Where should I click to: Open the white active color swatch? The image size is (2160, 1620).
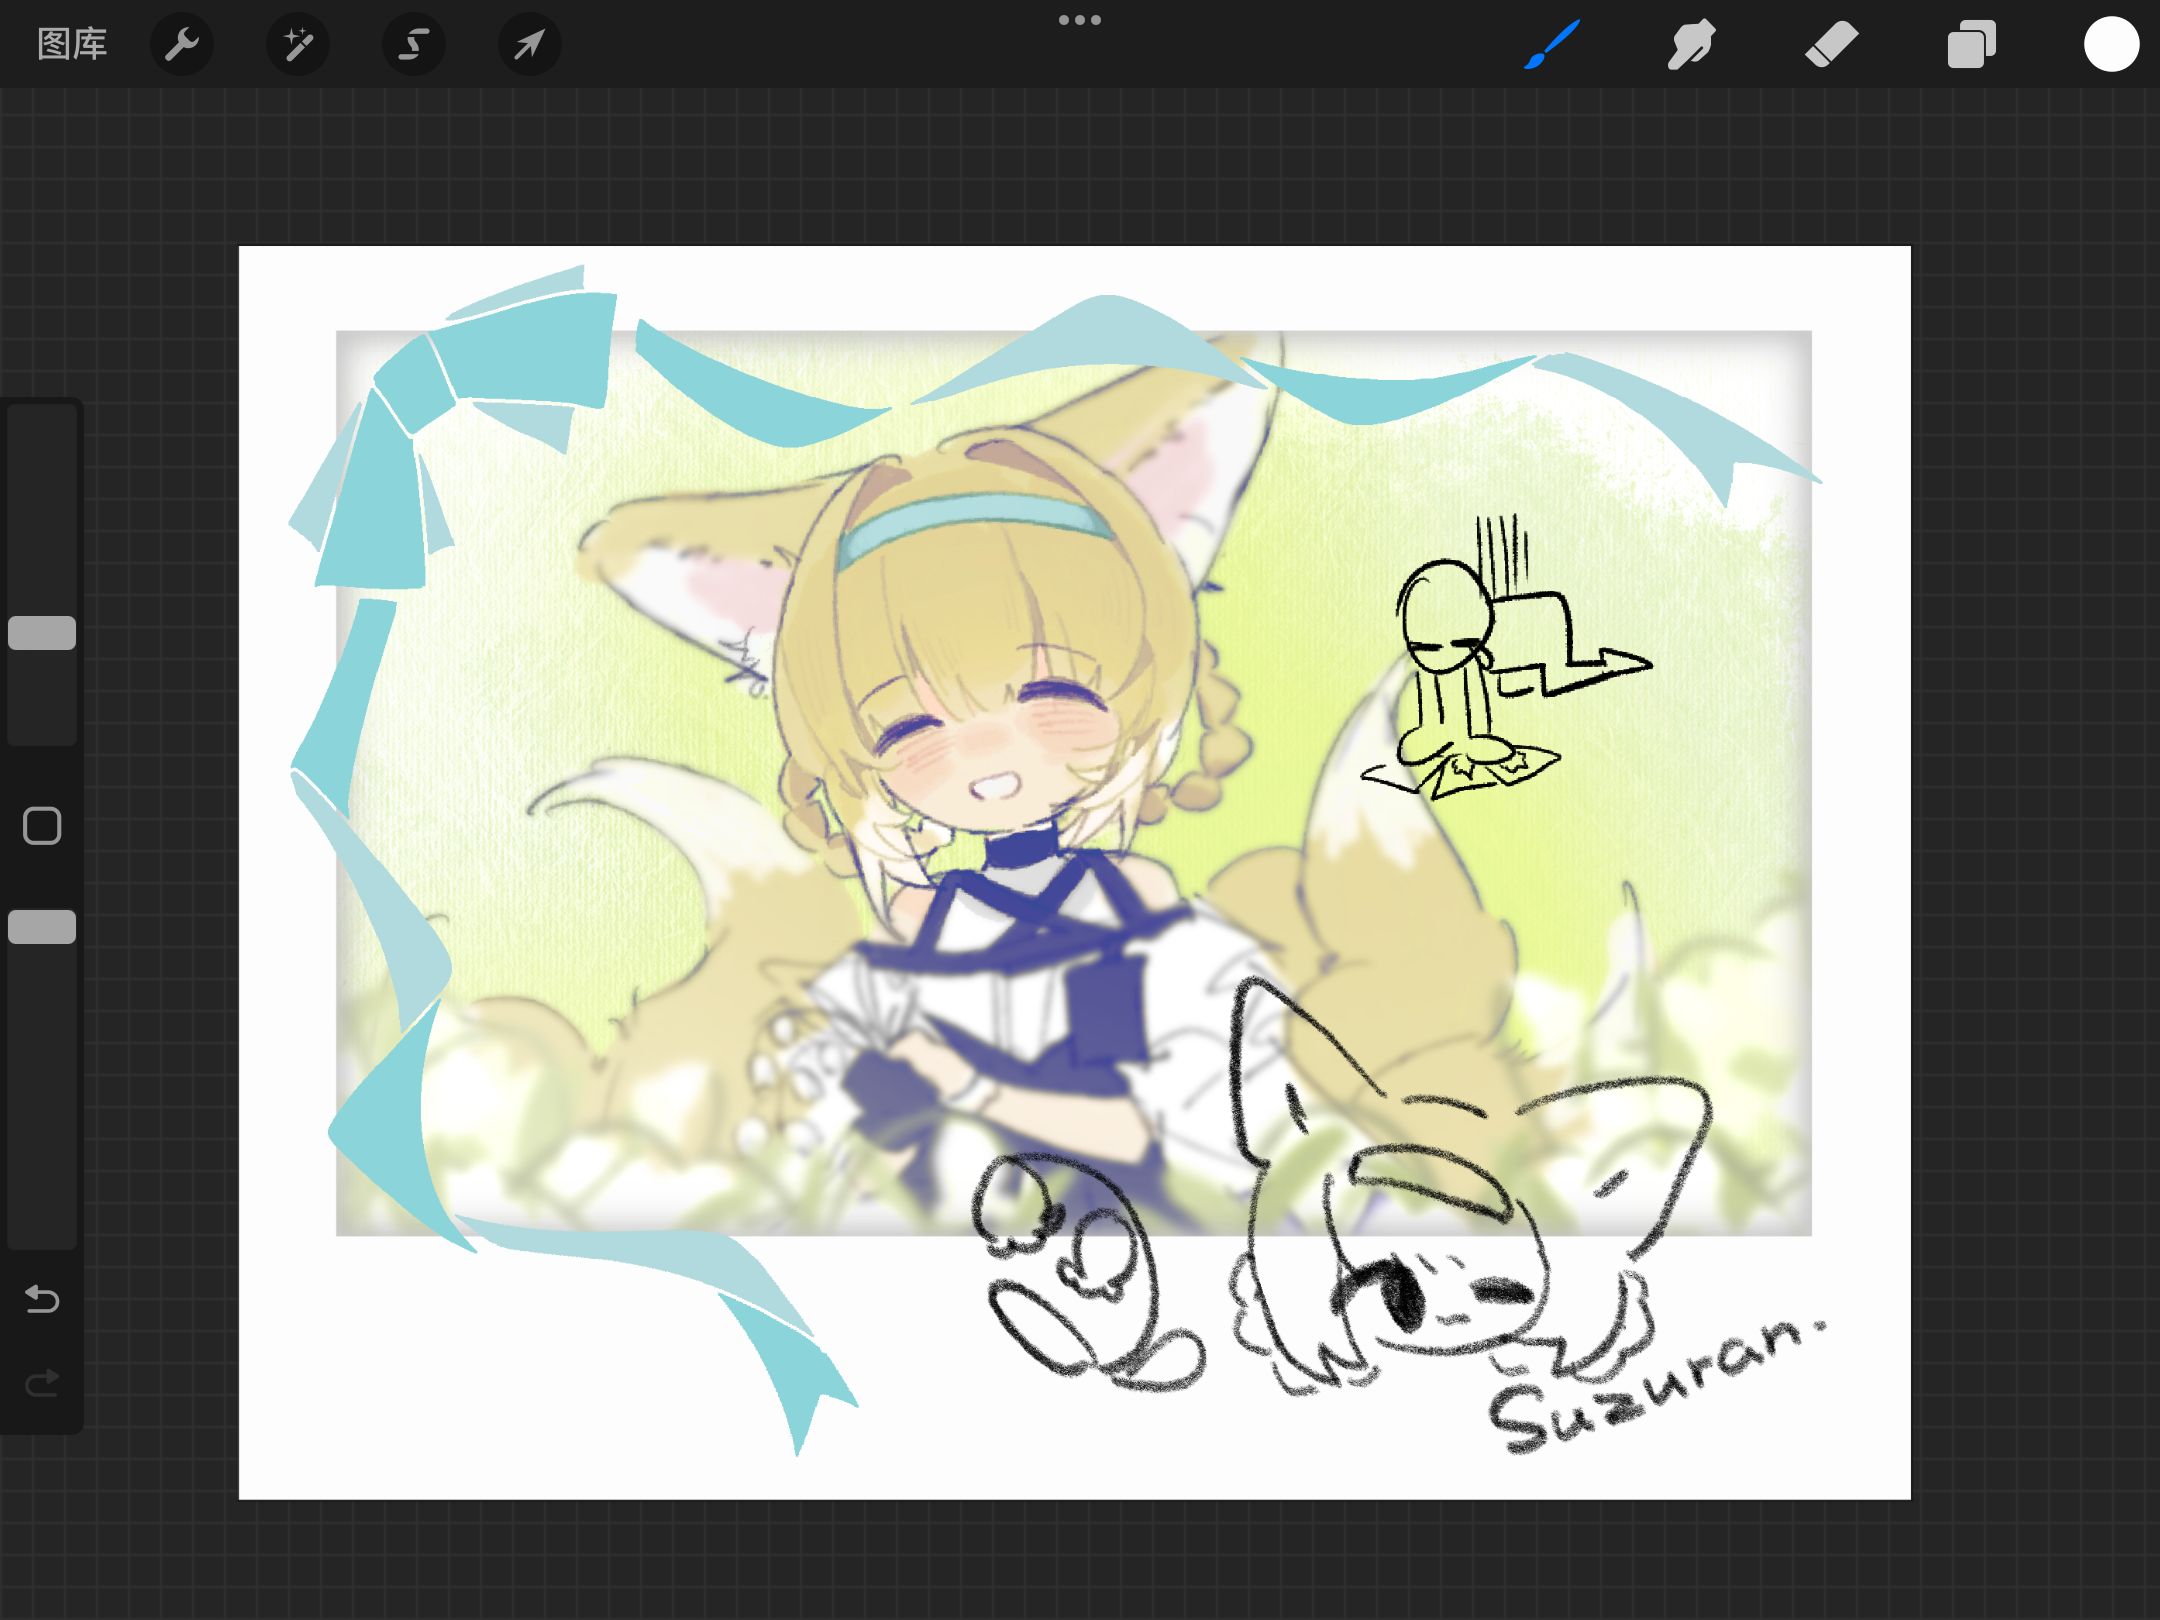coord(2111,44)
